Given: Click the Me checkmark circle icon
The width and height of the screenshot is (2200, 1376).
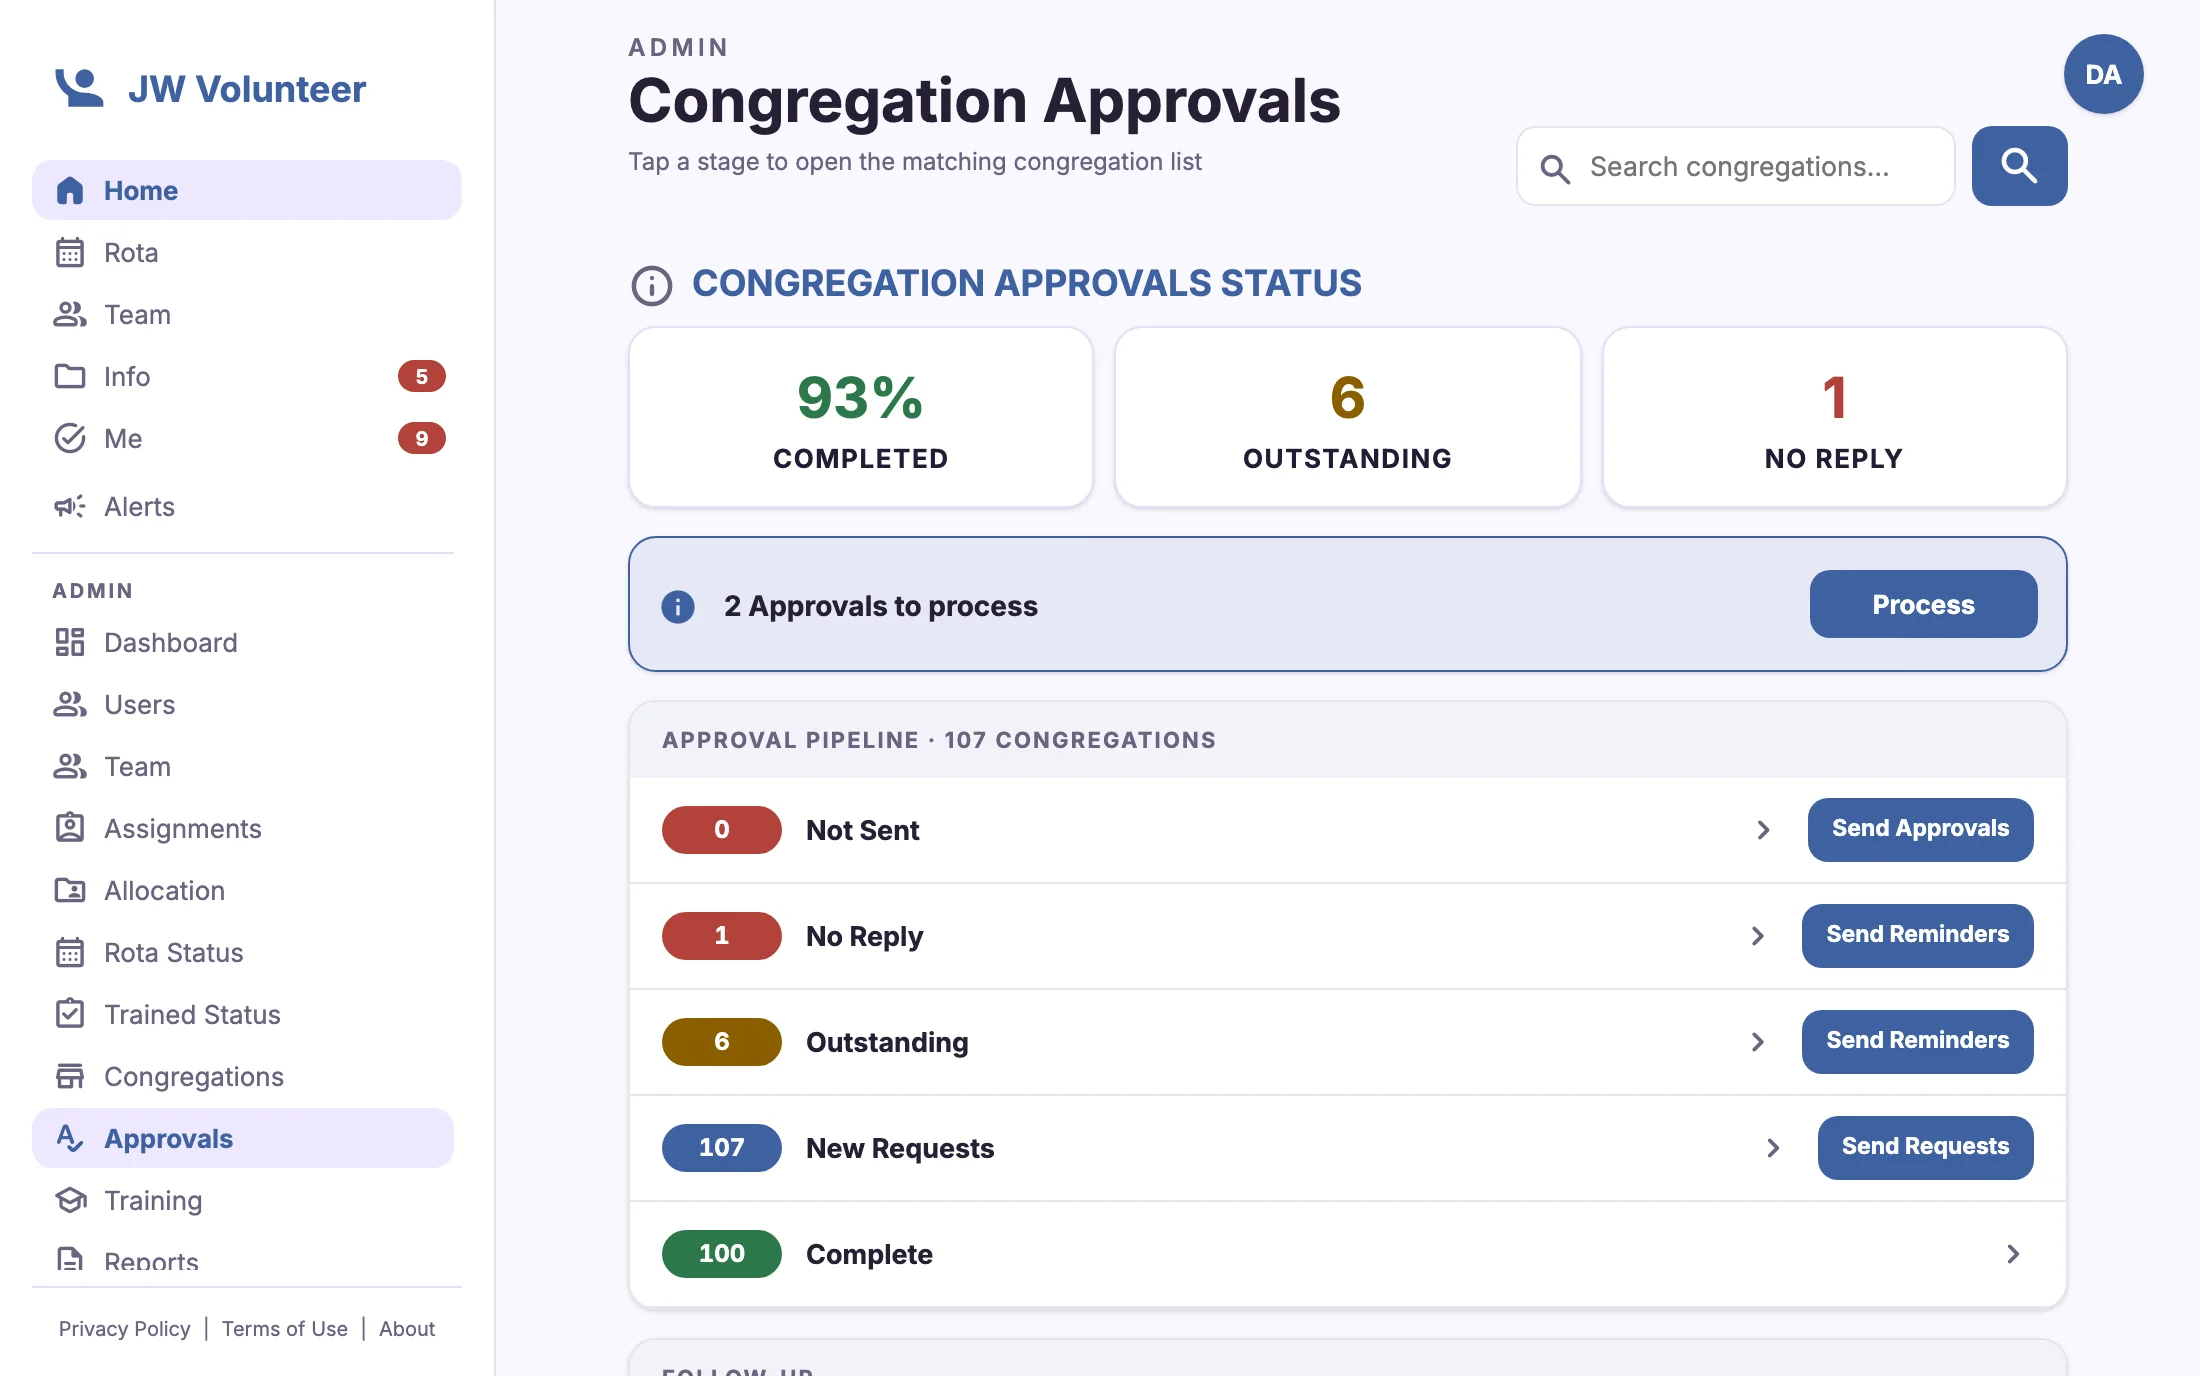Looking at the screenshot, I should 70,438.
